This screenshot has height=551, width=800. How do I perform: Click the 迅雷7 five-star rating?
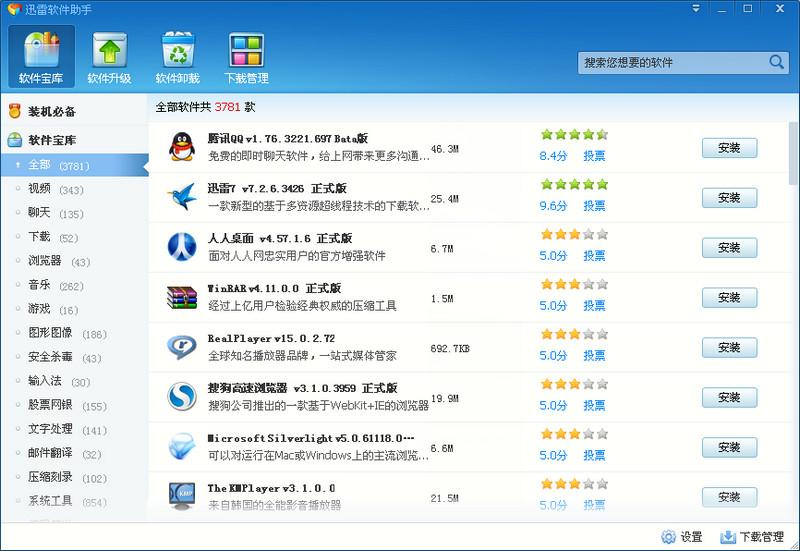[x=574, y=184]
